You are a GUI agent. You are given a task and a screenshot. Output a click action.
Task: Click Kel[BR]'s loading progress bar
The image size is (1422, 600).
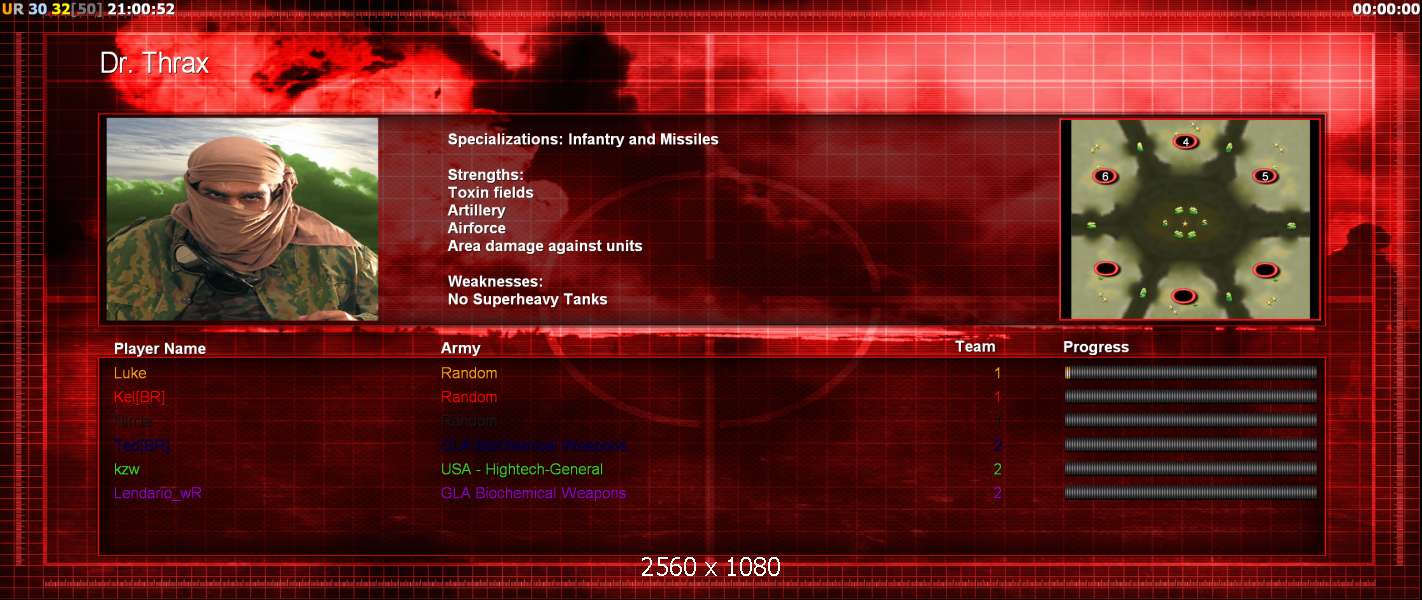pos(1191,396)
